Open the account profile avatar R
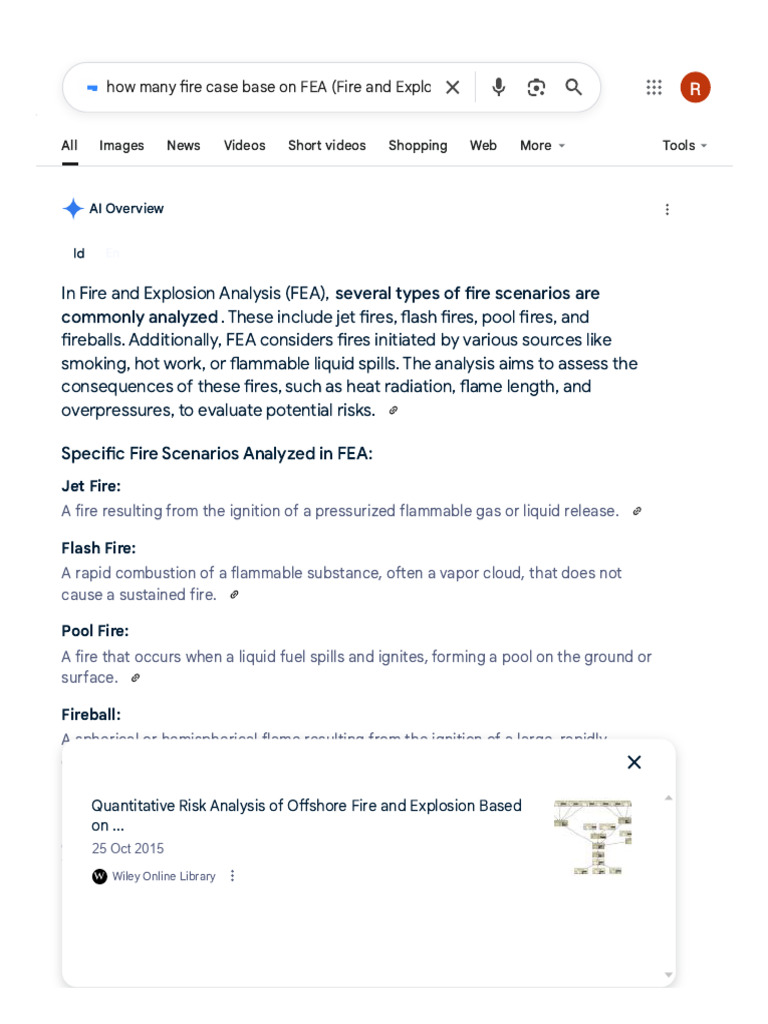Image resolution: width=768 pixels, height=1024 pixels. (695, 88)
